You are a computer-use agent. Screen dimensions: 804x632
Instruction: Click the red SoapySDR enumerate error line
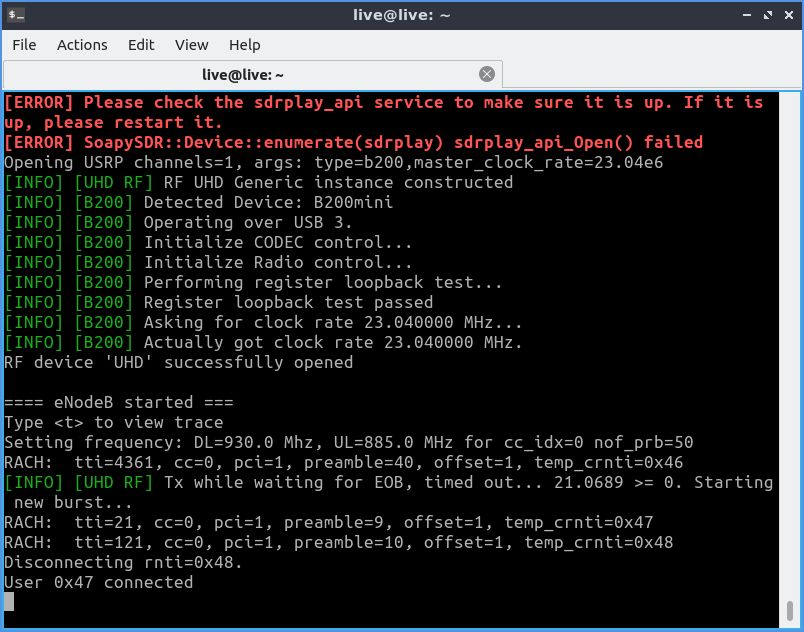(x=353, y=142)
